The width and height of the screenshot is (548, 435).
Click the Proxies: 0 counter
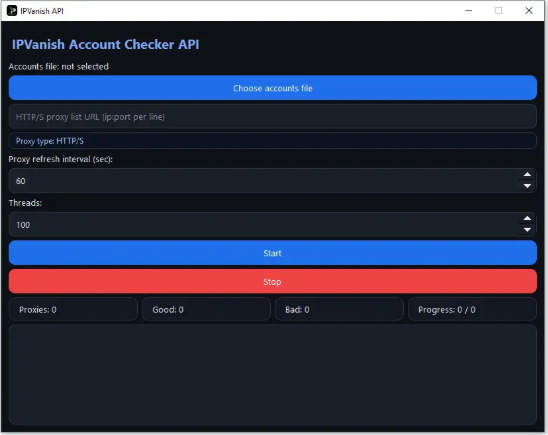point(73,309)
